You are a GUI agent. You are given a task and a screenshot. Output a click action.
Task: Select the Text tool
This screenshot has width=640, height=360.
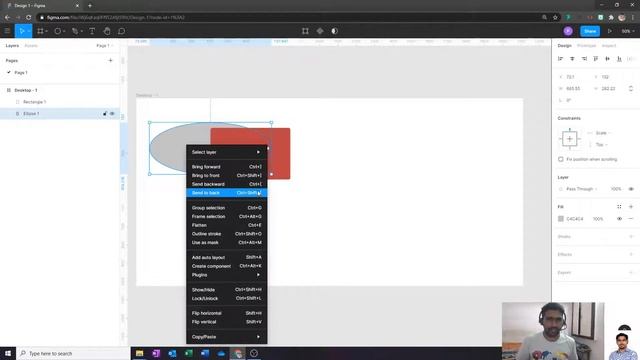(92, 31)
